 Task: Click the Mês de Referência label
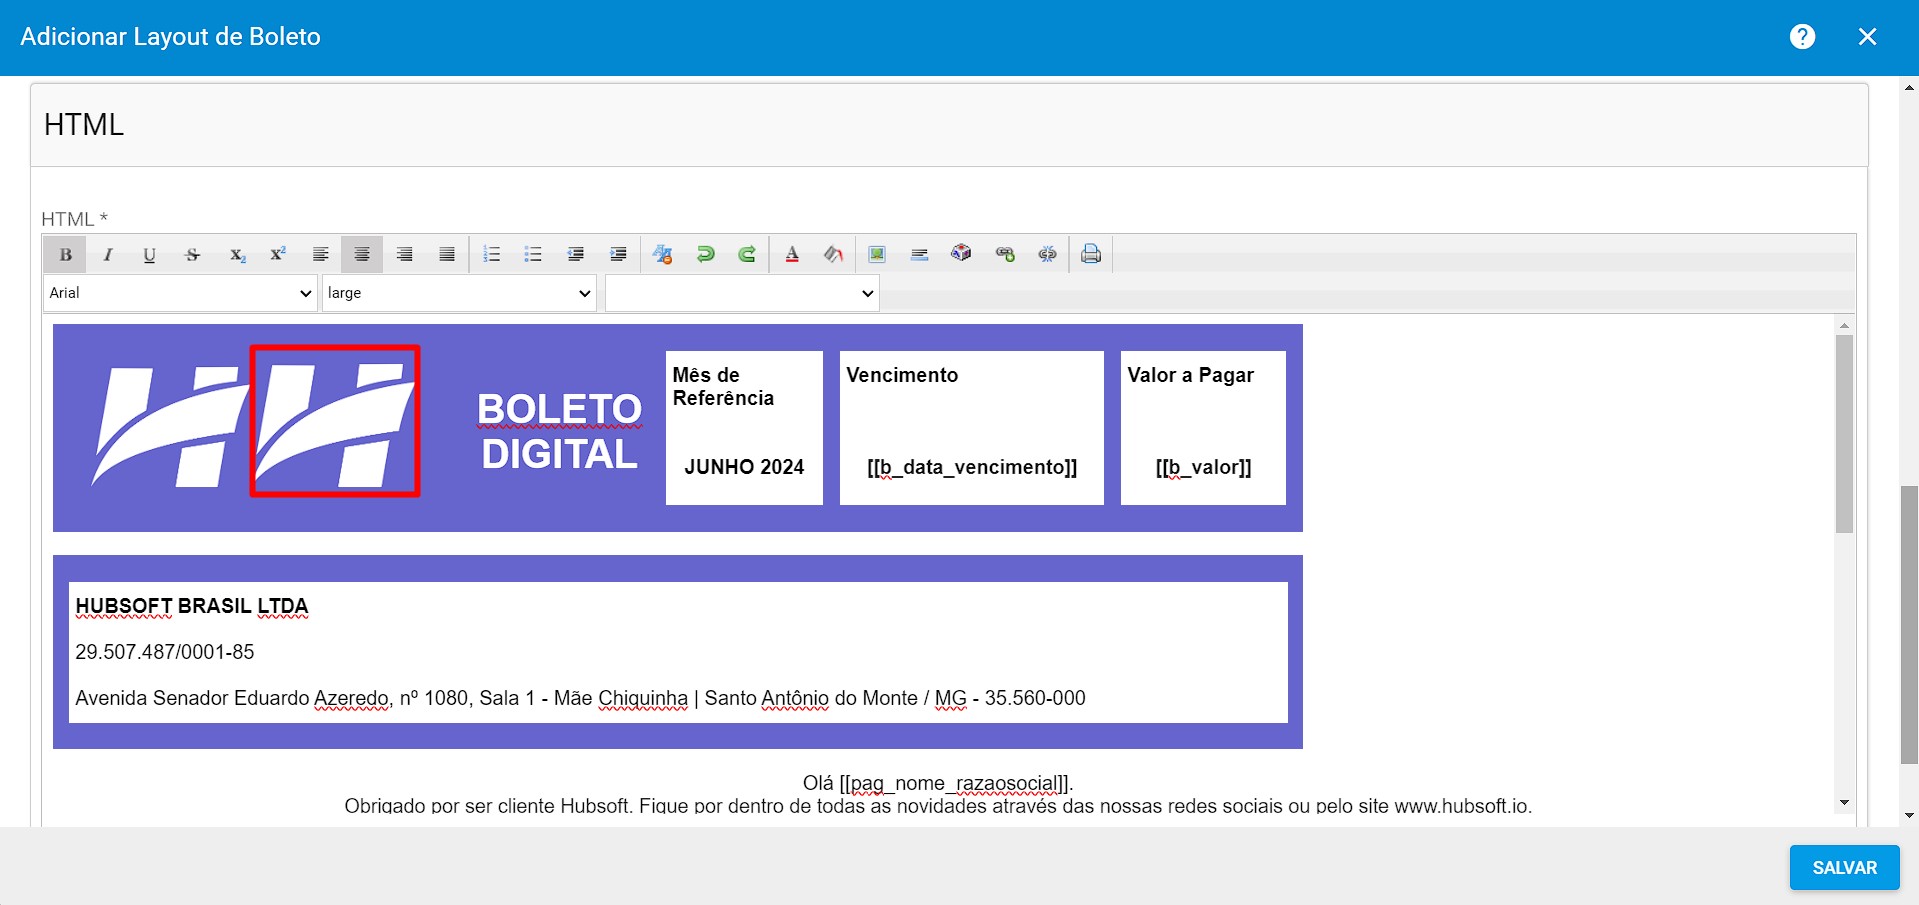click(x=723, y=386)
